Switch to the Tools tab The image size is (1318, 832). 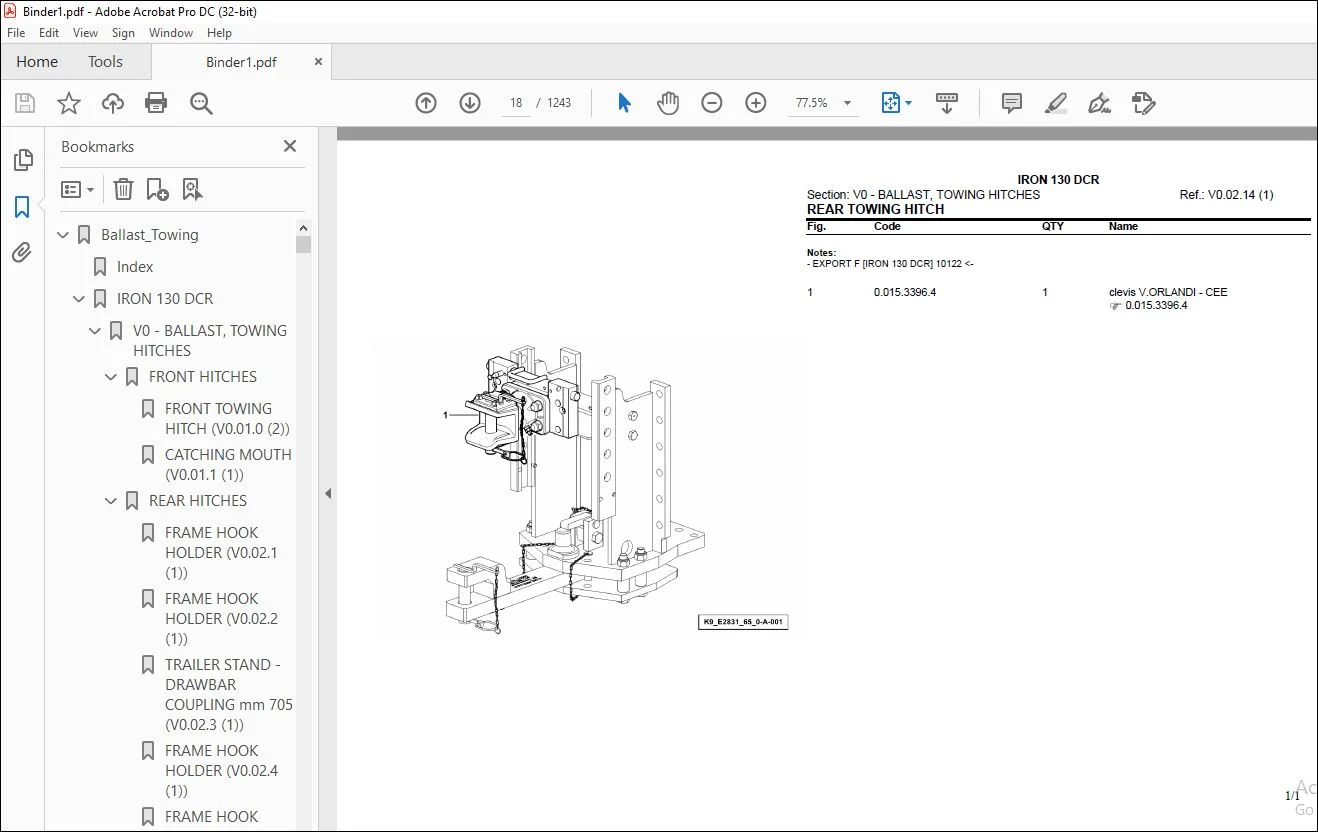click(x=105, y=62)
